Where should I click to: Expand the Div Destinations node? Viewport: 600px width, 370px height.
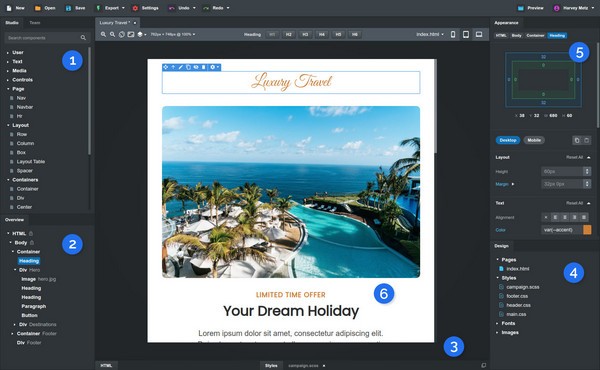coord(15,324)
